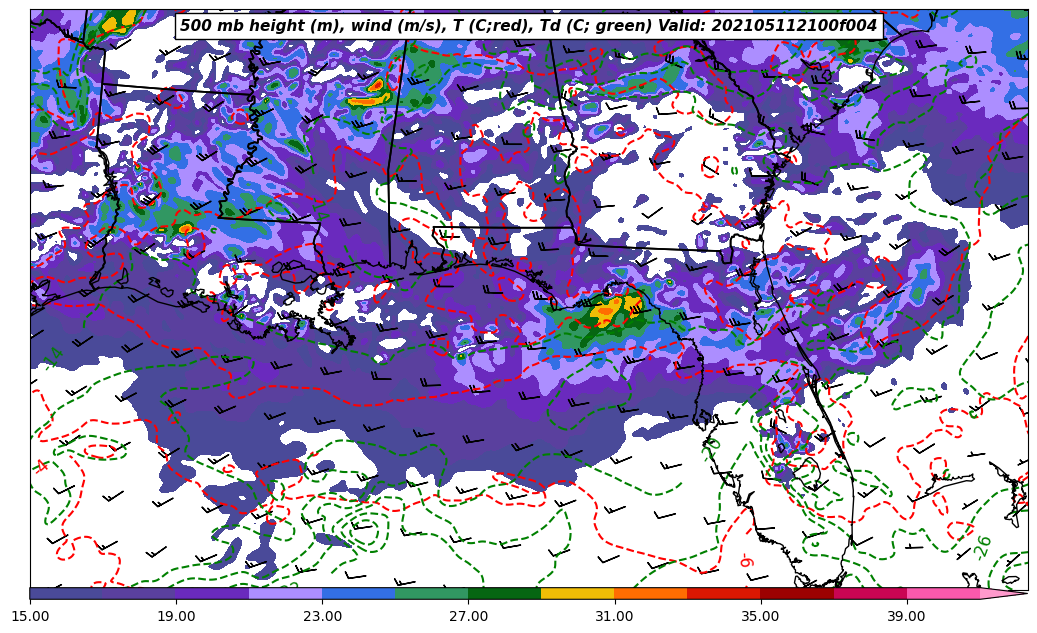Click the map title text about 500 mb height

[x=528, y=26]
